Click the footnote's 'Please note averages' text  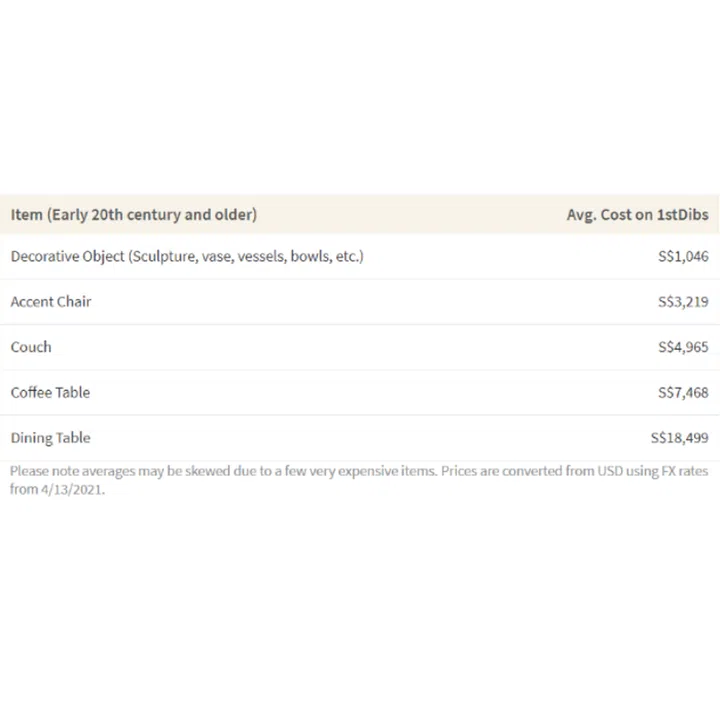(80, 470)
